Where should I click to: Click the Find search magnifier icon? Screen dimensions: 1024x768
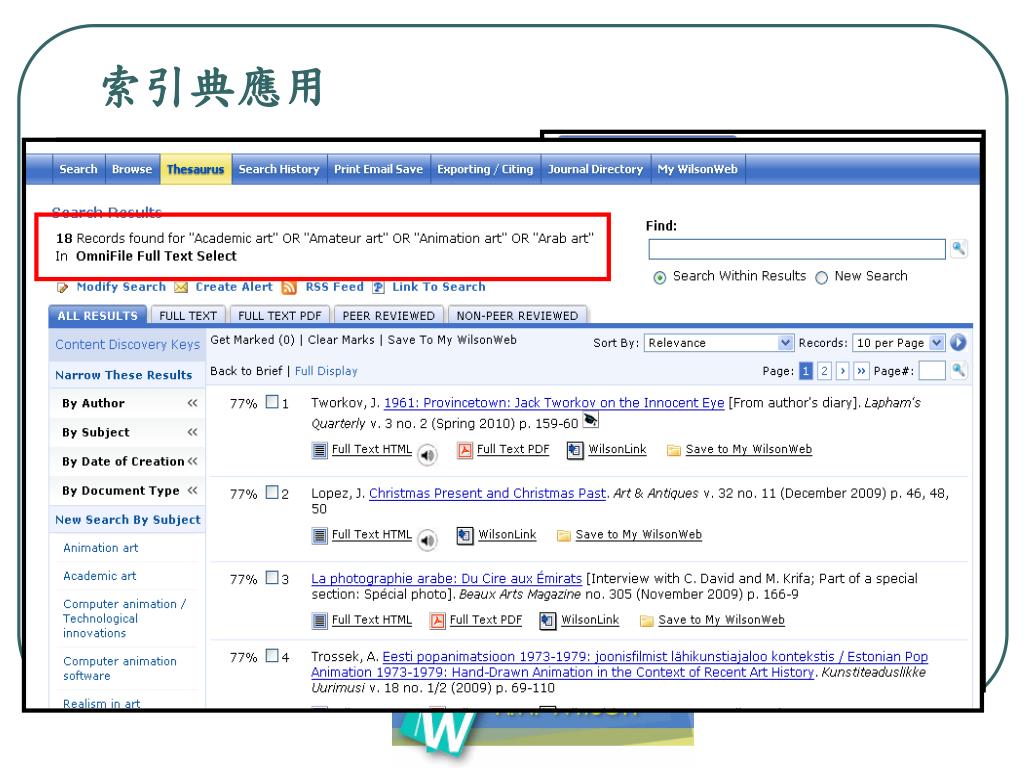[x=958, y=248]
